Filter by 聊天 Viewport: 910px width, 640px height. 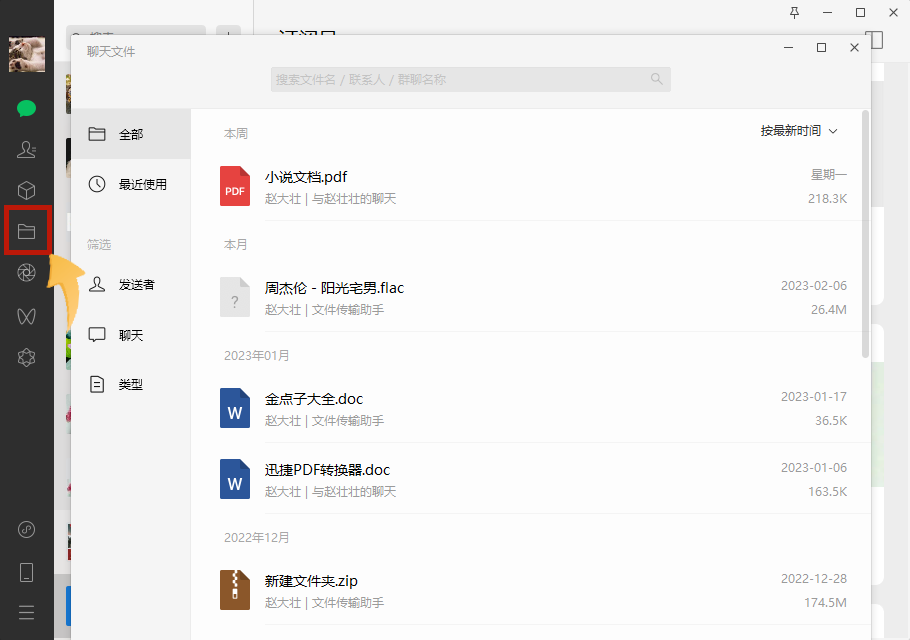pyautogui.click(x=131, y=335)
